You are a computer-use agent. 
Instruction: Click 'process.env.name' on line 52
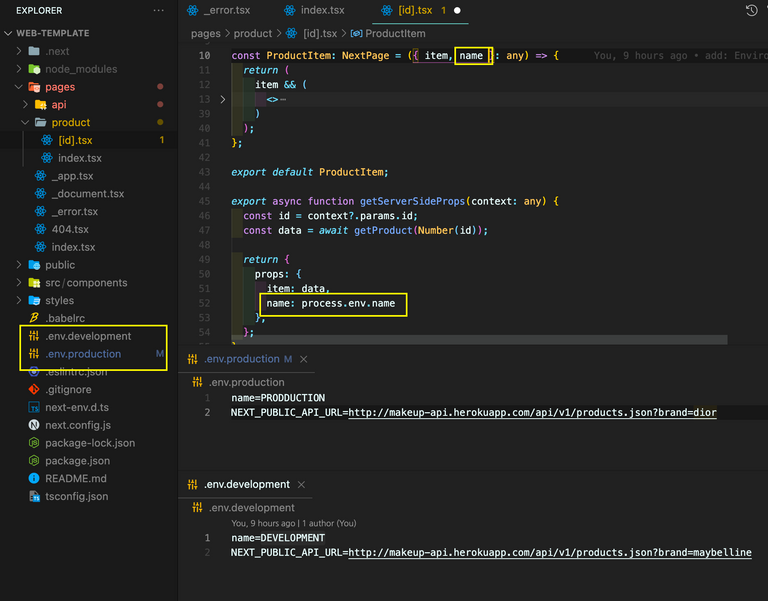[x=348, y=303]
